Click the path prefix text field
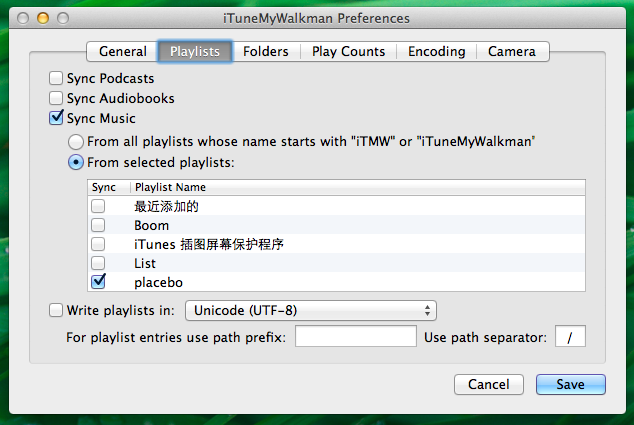 click(355, 337)
